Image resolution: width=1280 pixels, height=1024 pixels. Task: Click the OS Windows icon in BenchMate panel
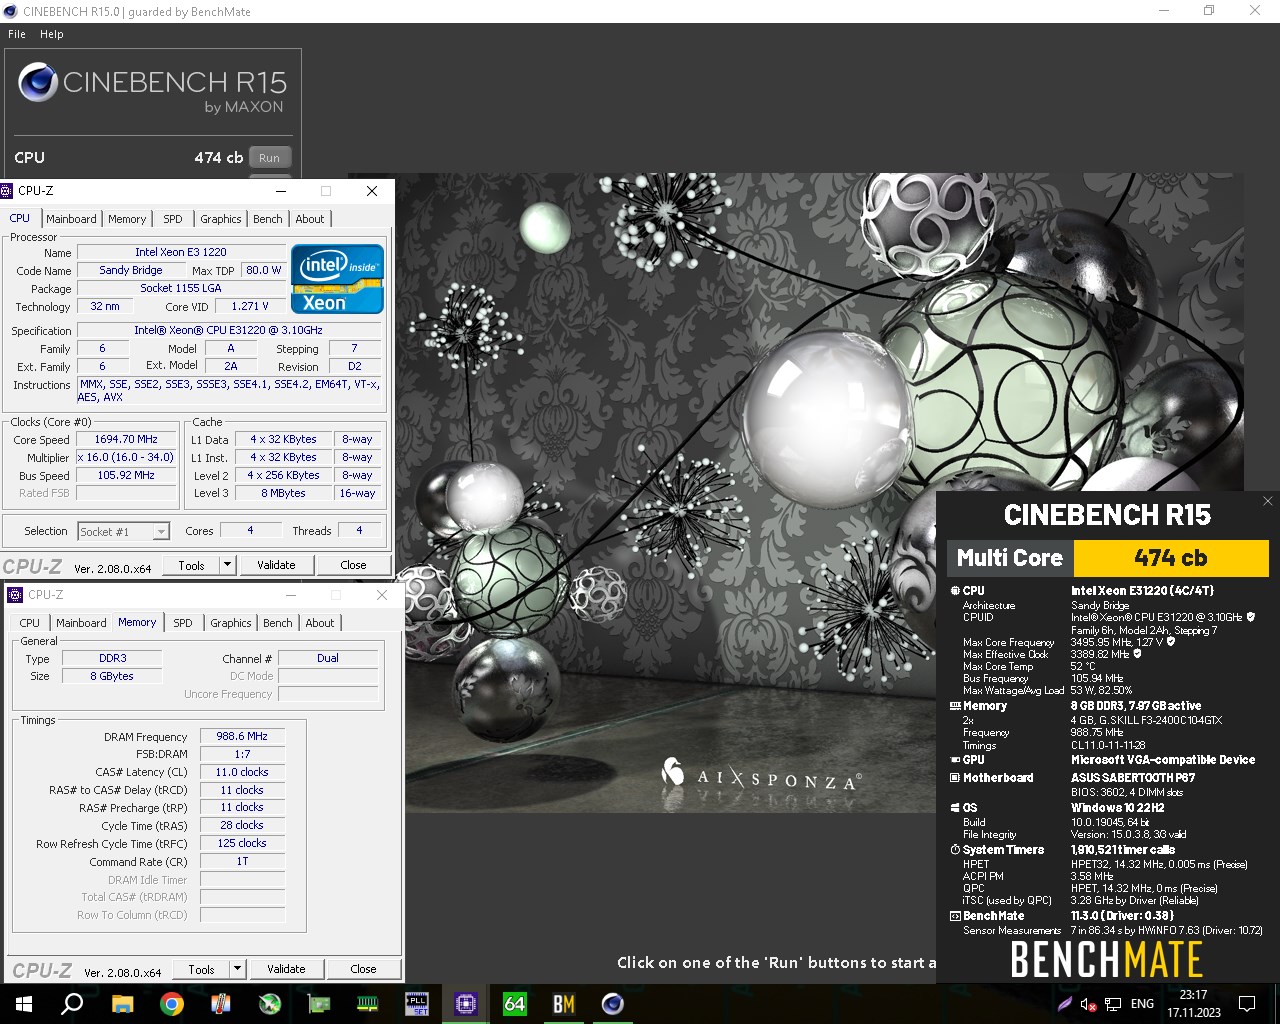[x=955, y=808]
